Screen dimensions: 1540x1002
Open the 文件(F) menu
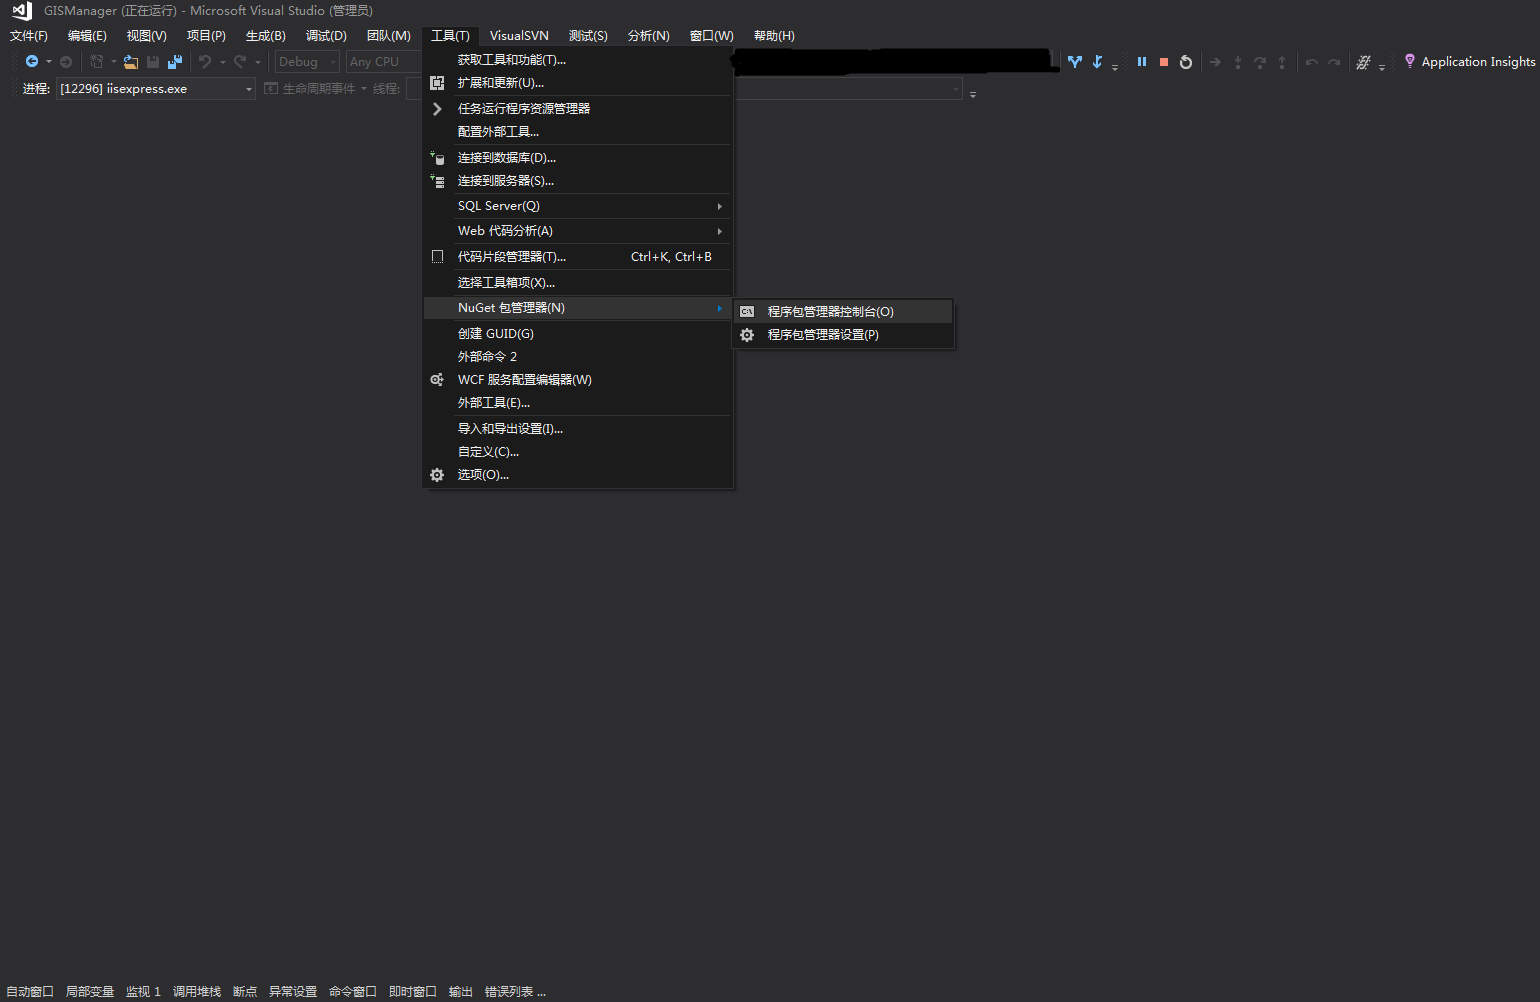pyautogui.click(x=29, y=36)
